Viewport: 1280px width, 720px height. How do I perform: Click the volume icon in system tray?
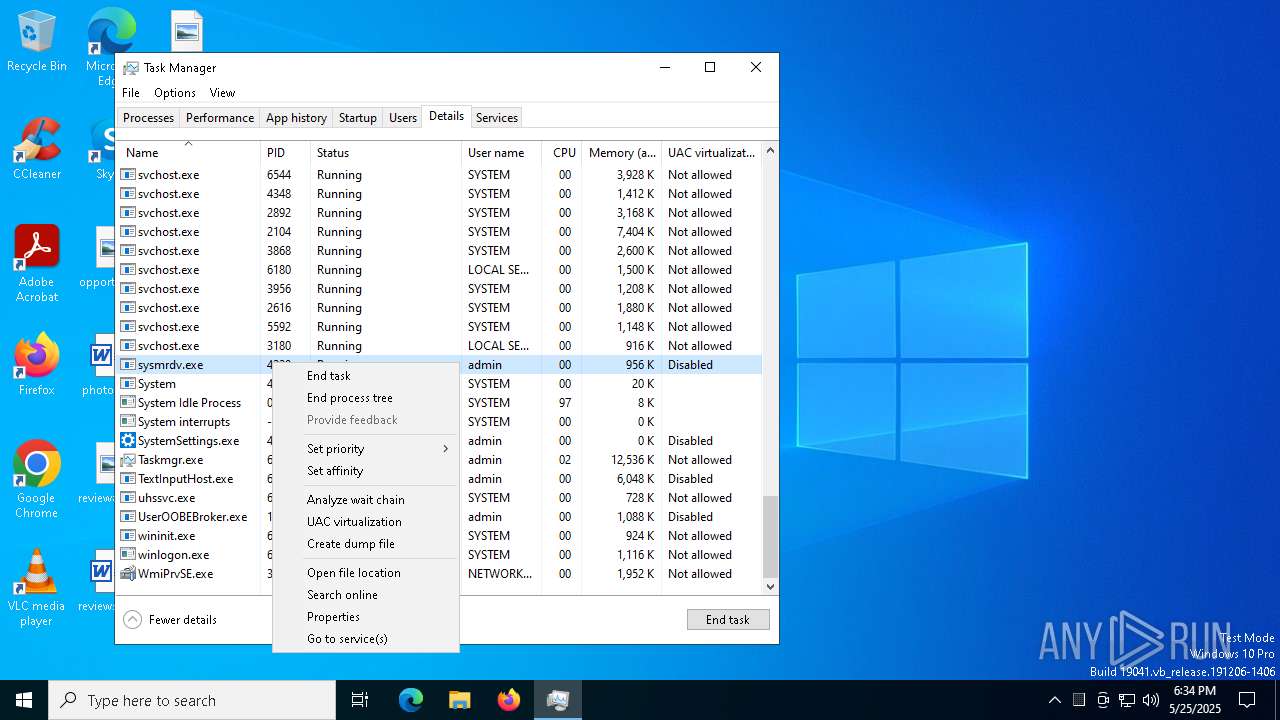(x=1151, y=700)
